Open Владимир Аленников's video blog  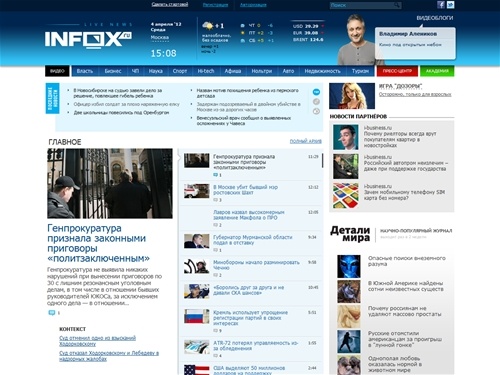pos(408,34)
